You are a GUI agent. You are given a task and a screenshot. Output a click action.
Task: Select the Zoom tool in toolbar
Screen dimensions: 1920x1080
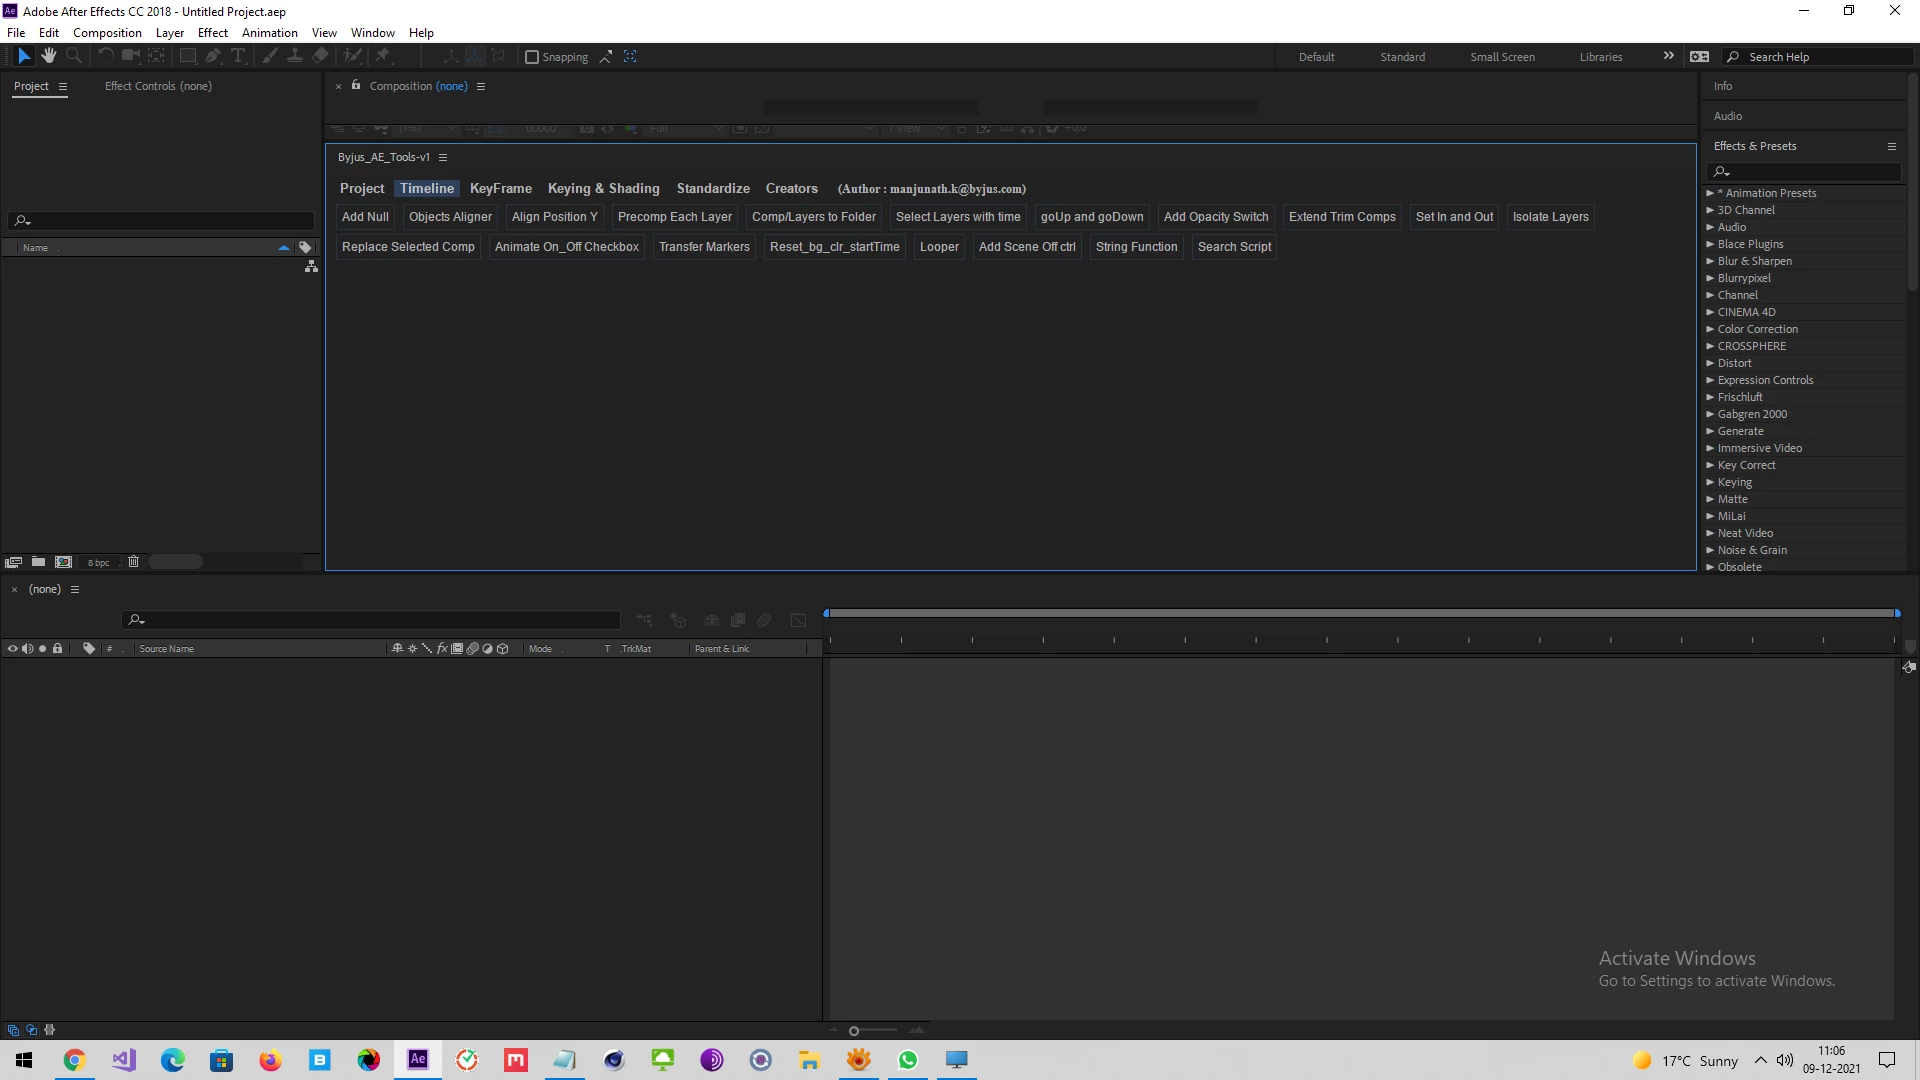pos(73,56)
